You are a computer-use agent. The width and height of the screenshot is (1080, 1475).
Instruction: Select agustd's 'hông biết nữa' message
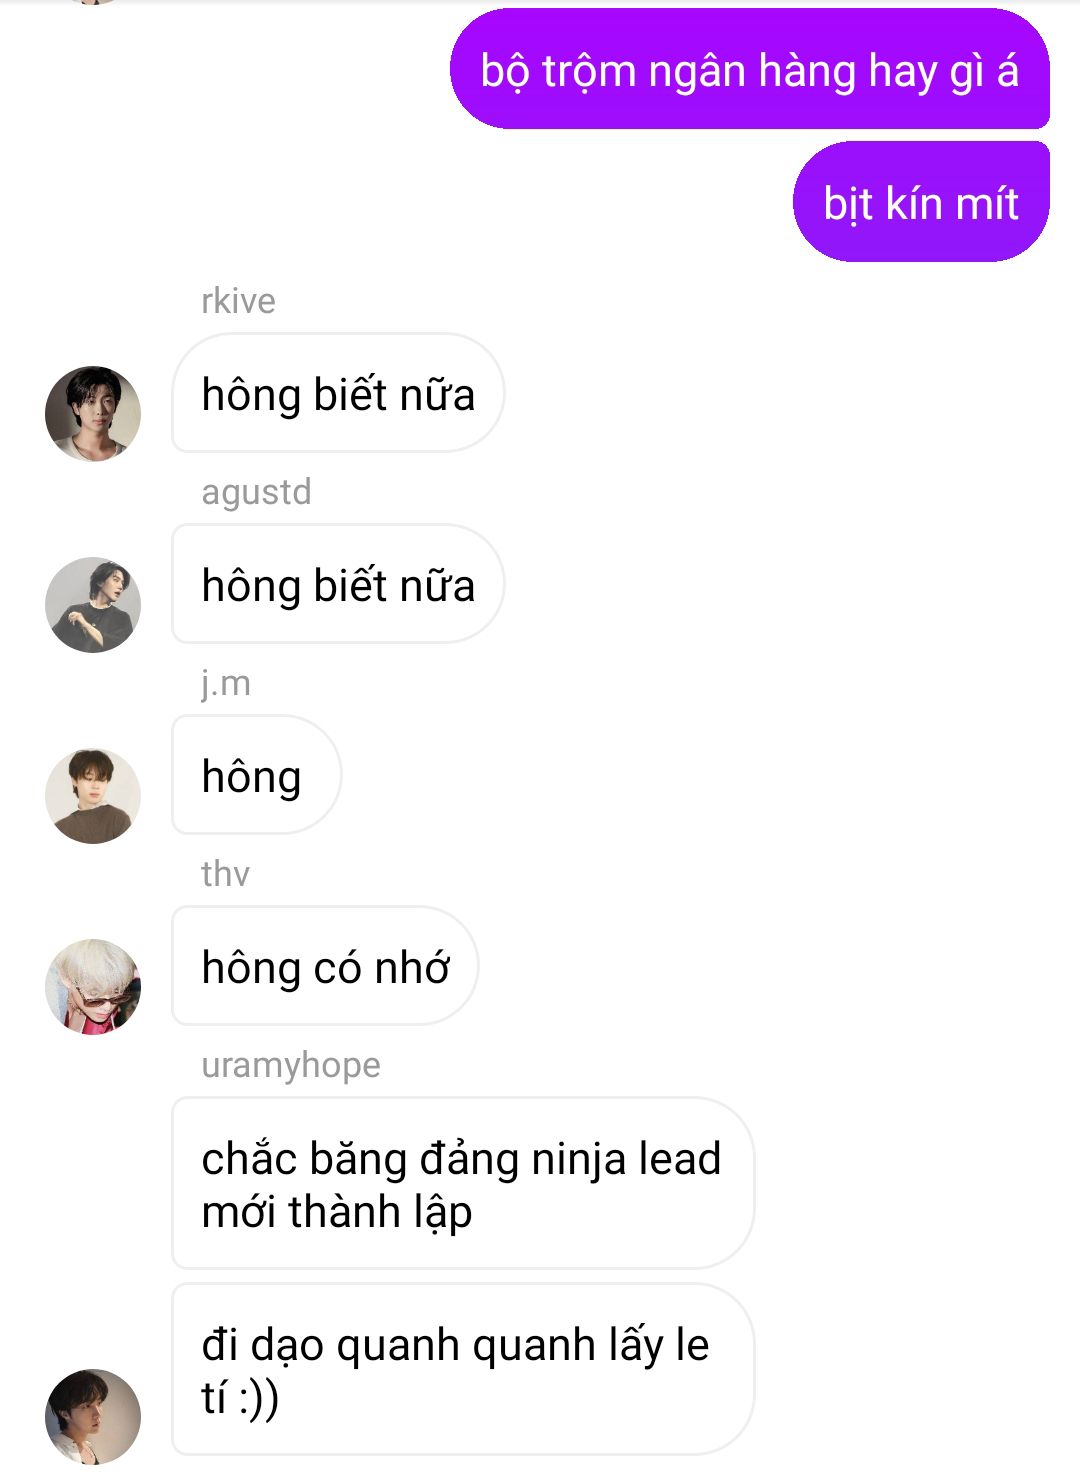[338, 584]
